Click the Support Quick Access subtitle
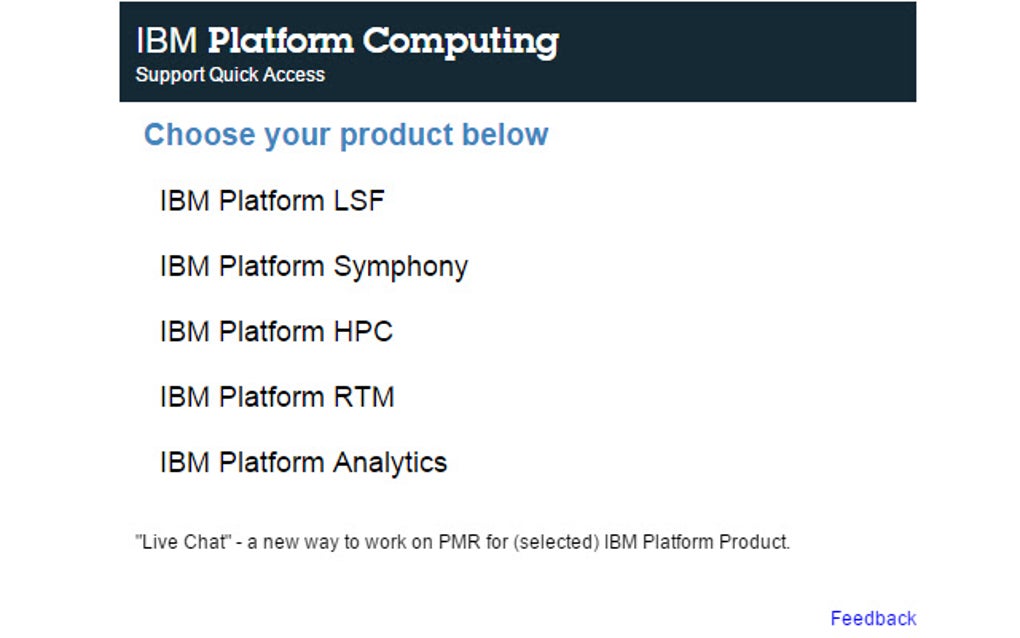Image resolution: width=1020 pixels, height=638 pixels. pyautogui.click(x=230, y=75)
